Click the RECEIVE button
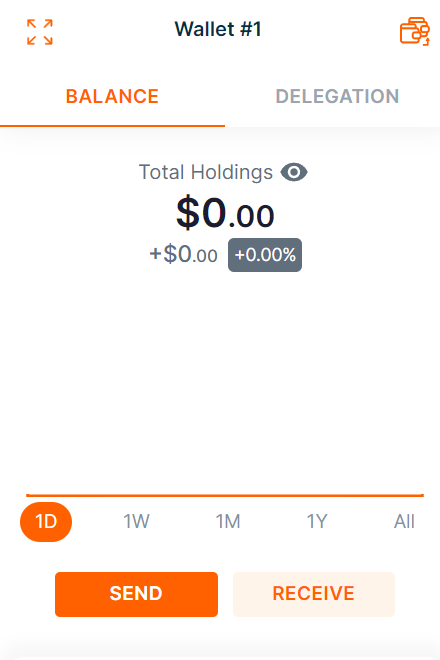Screen dimensions: 440x660 point(314,594)
